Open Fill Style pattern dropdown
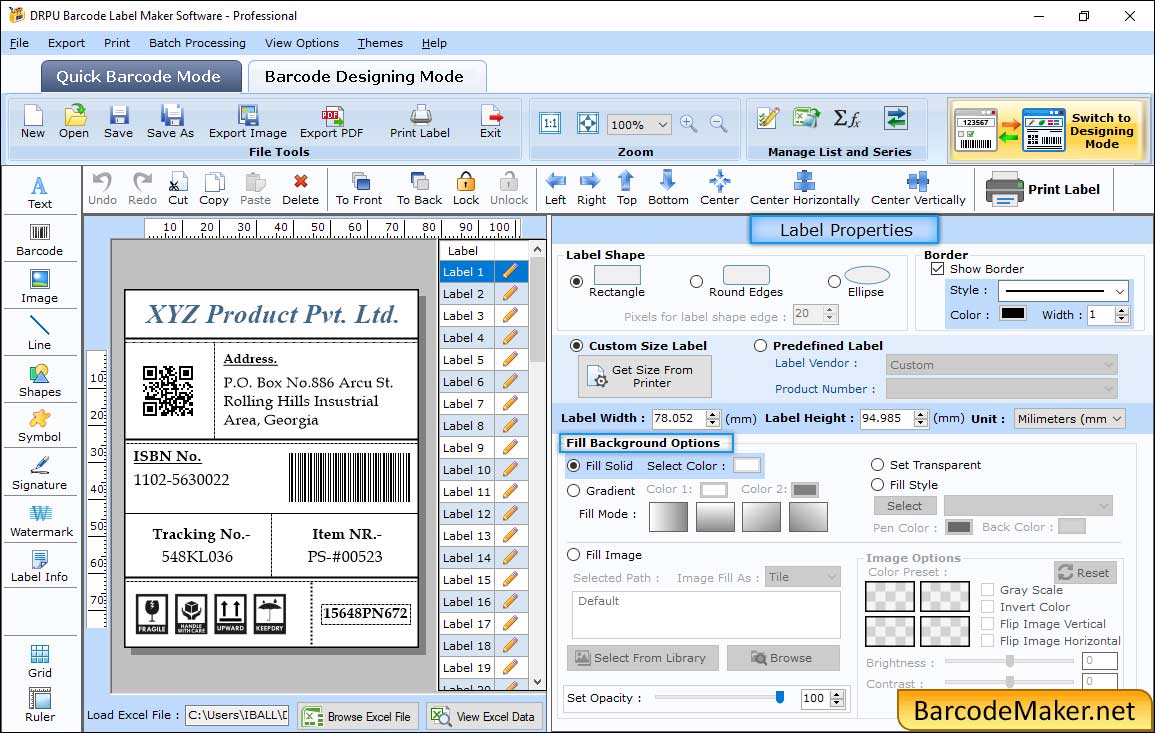Image resolution: width=1155 pixels, height=733 pixels. tap(1028, 505)
